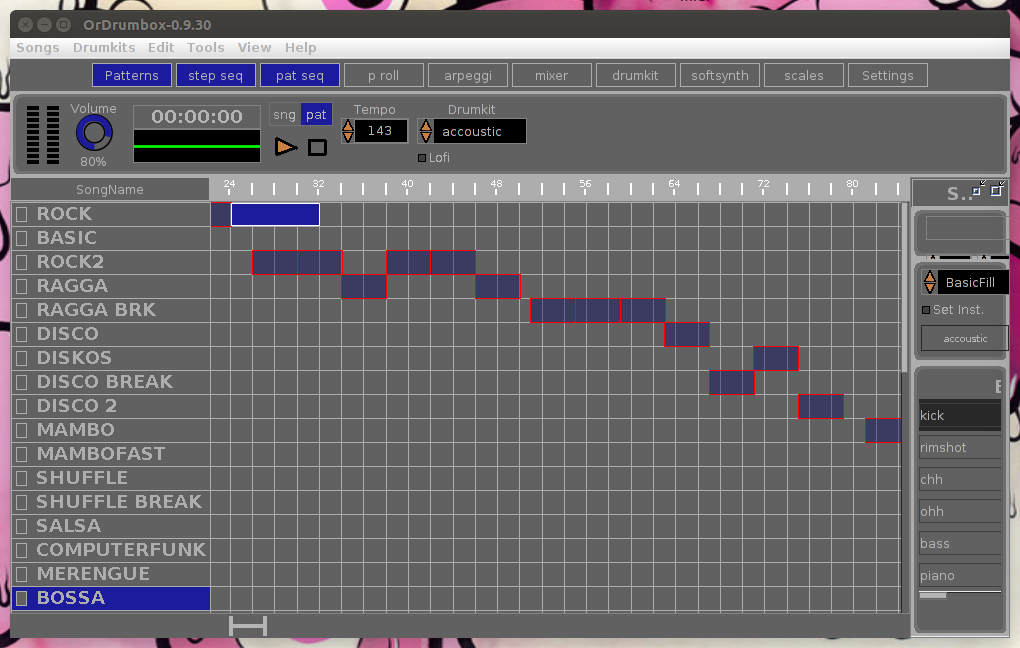Open the accoustic drumkit dropdown field
Image resolution: width=1020 pixels, height=648 pixels.
(x=479, y=131)
